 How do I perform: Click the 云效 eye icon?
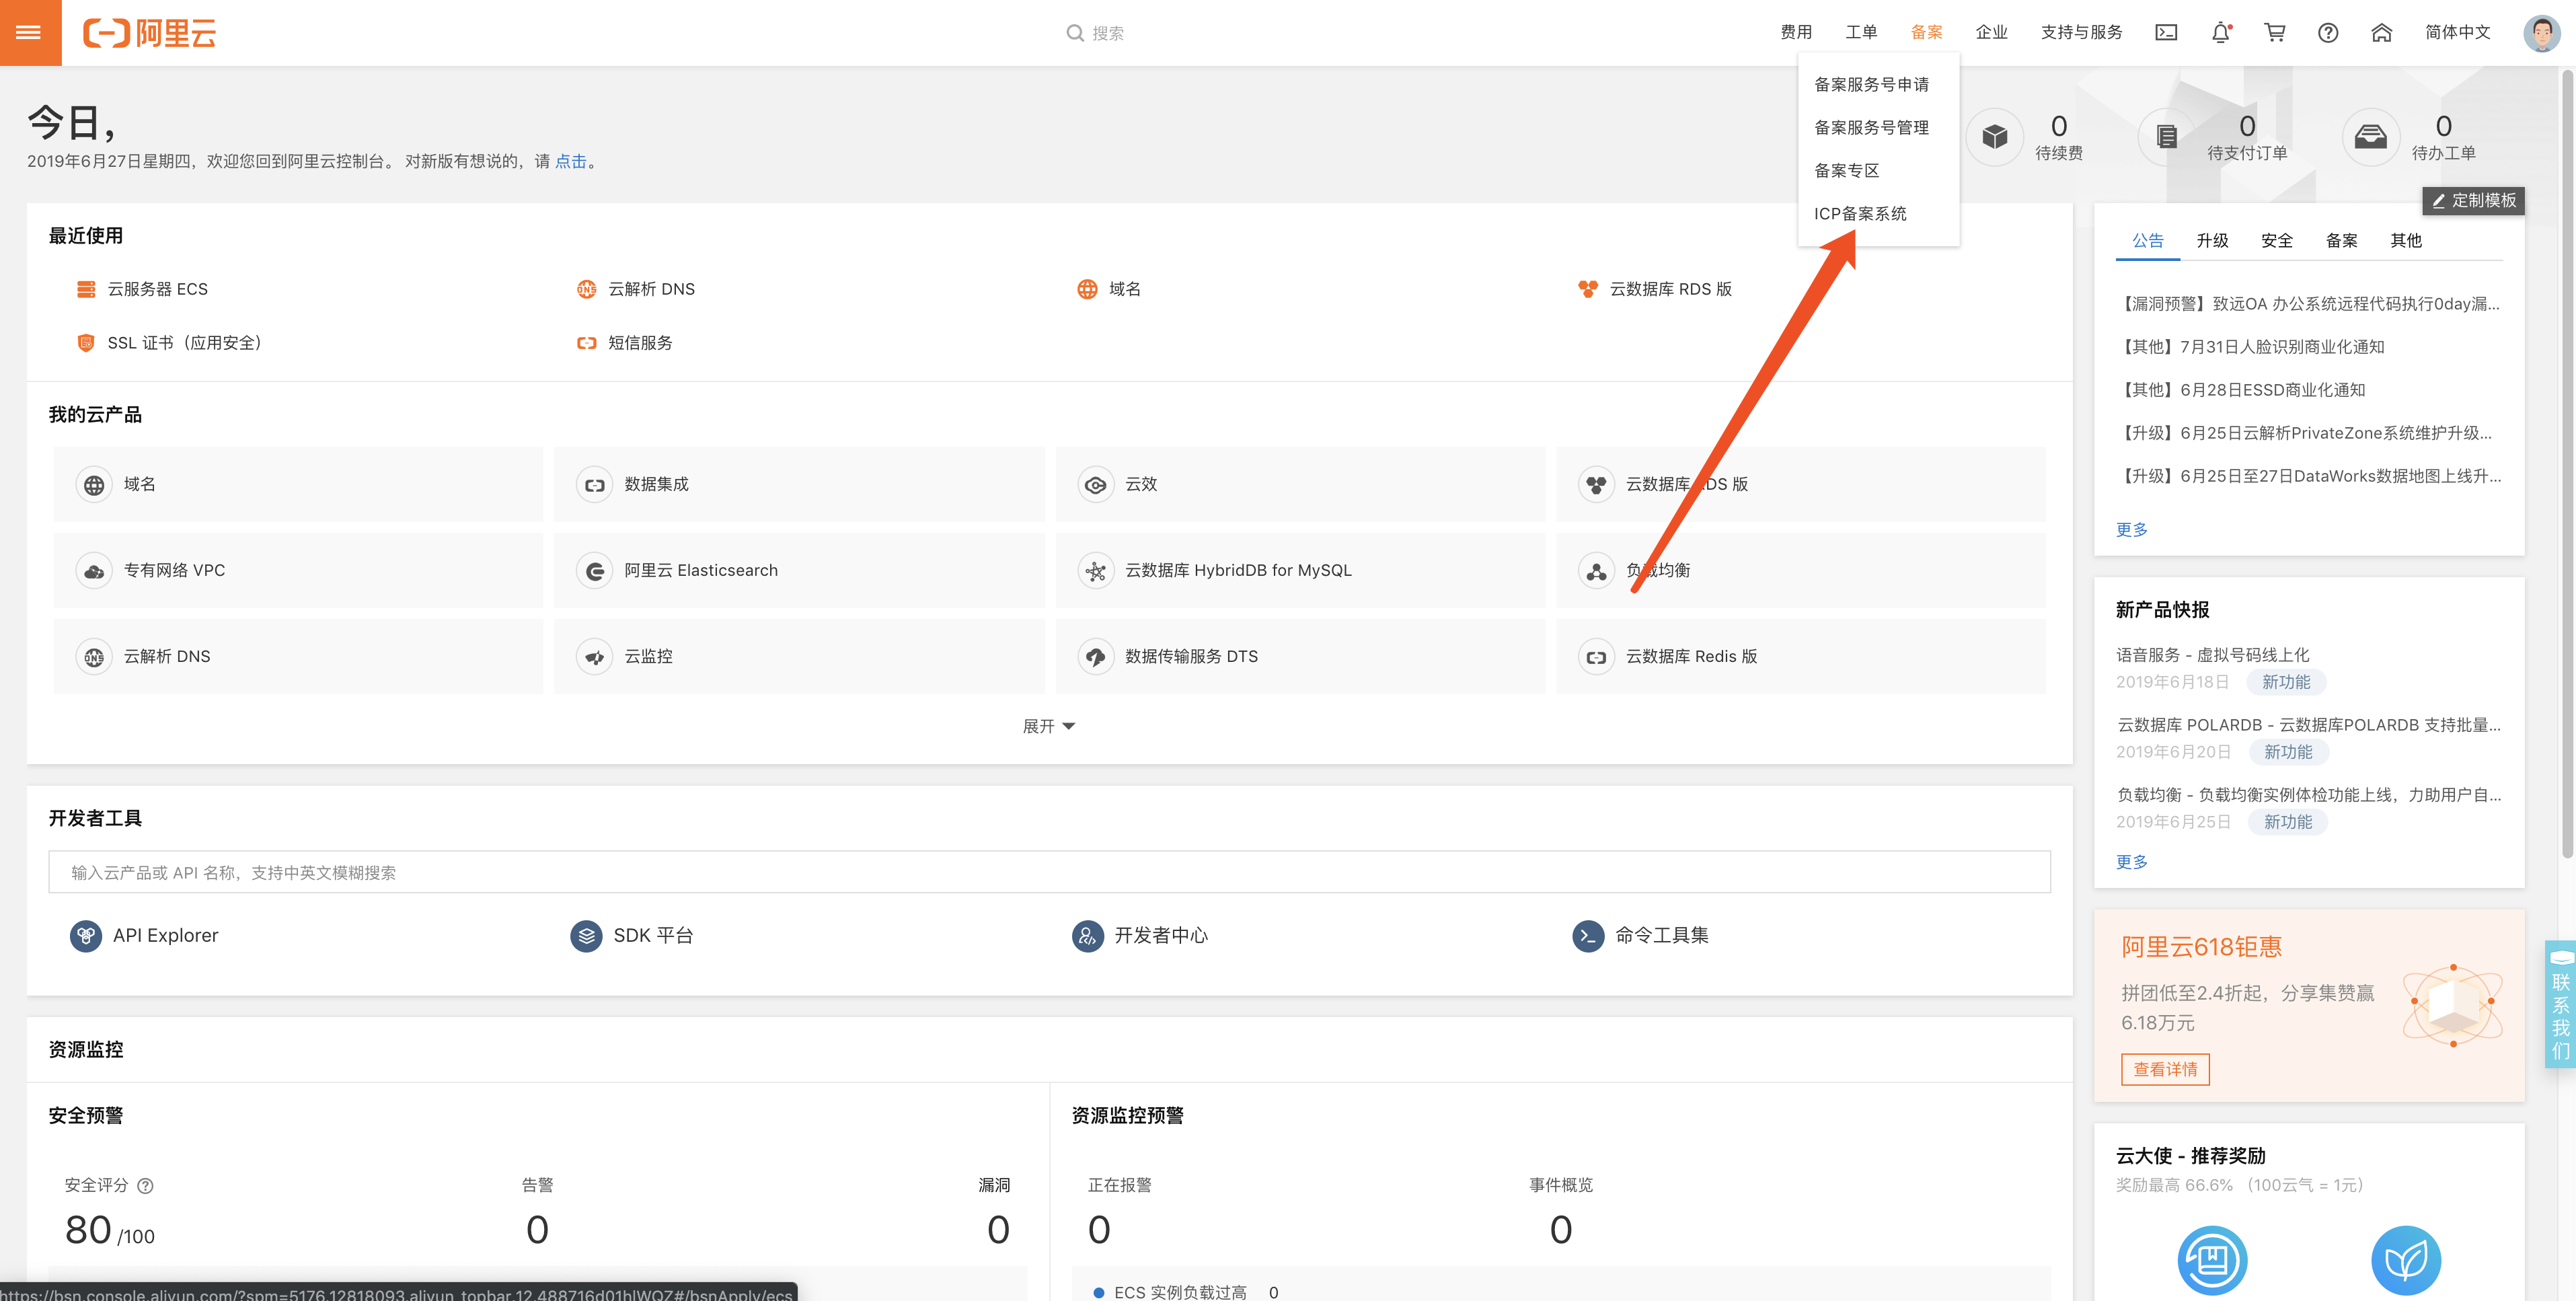pyautogui.click(x=1096, y=485)
